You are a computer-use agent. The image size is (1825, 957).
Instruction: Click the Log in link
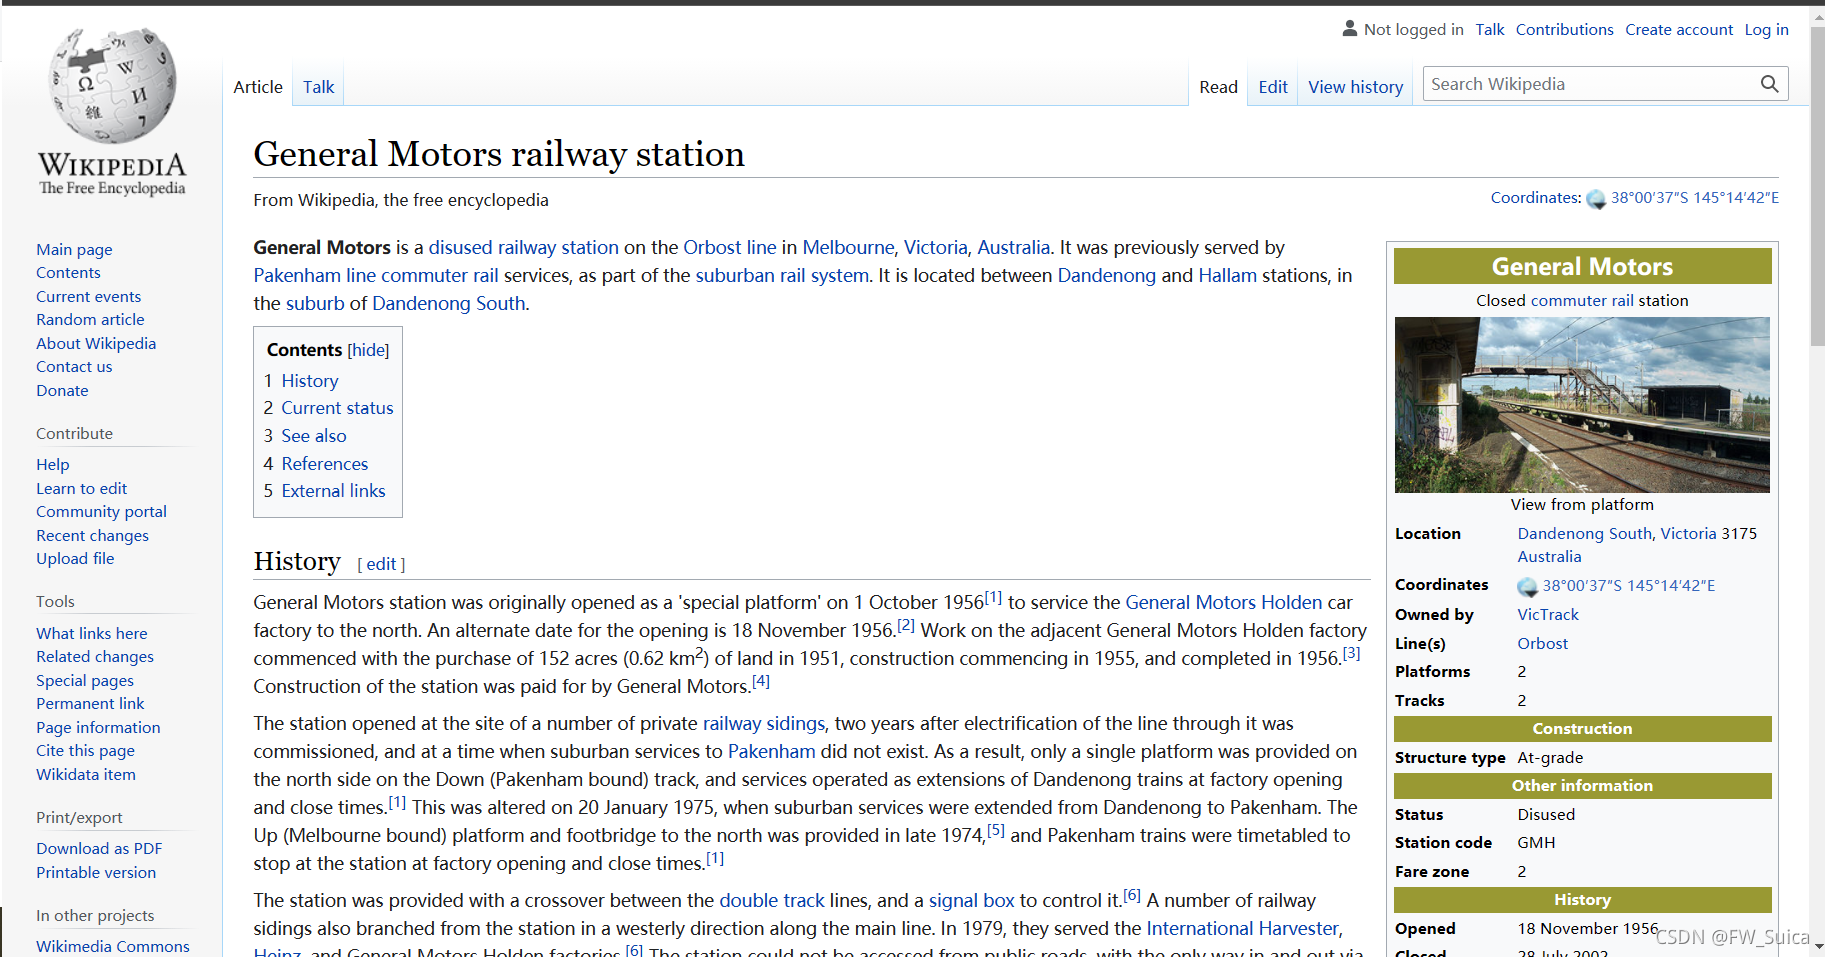pyautogui.click(x=1766, y=30)
